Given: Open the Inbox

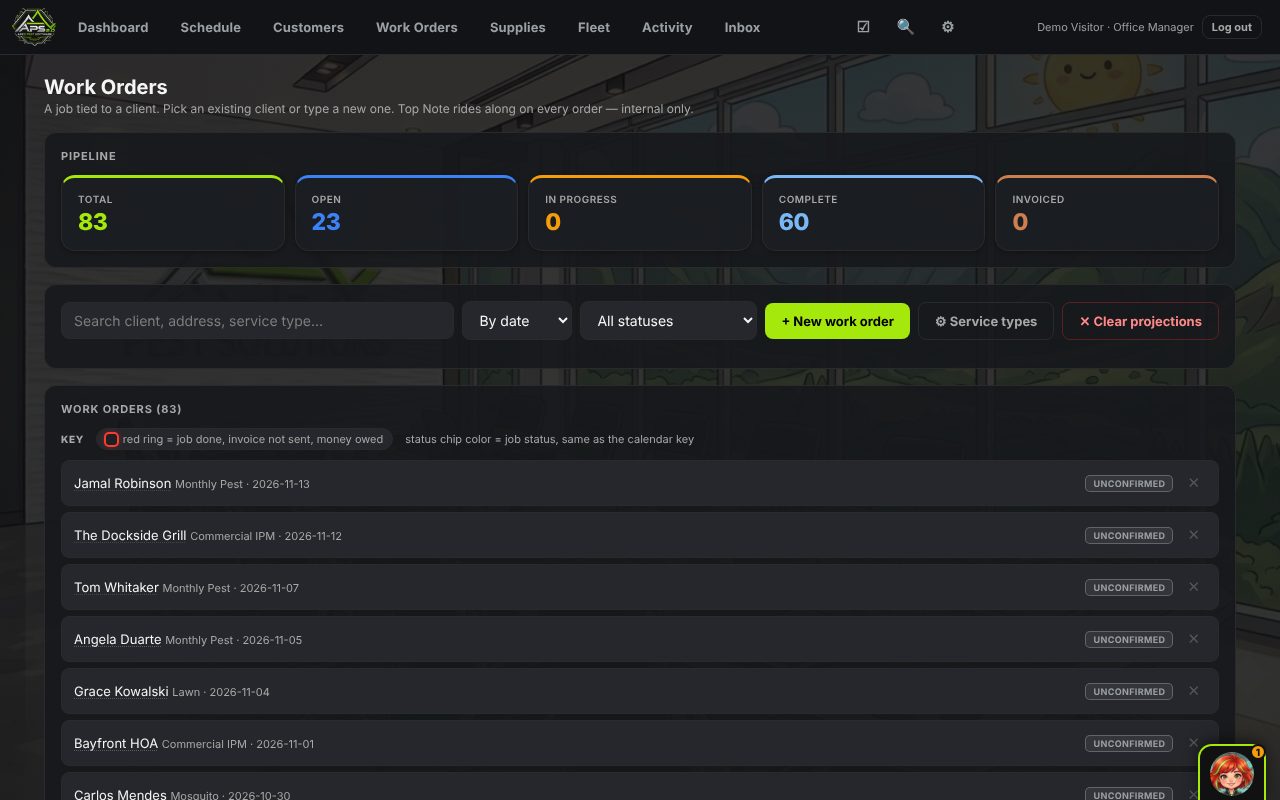Looking at the screenshot, I should pyautogui.click(x=742, y=27).
